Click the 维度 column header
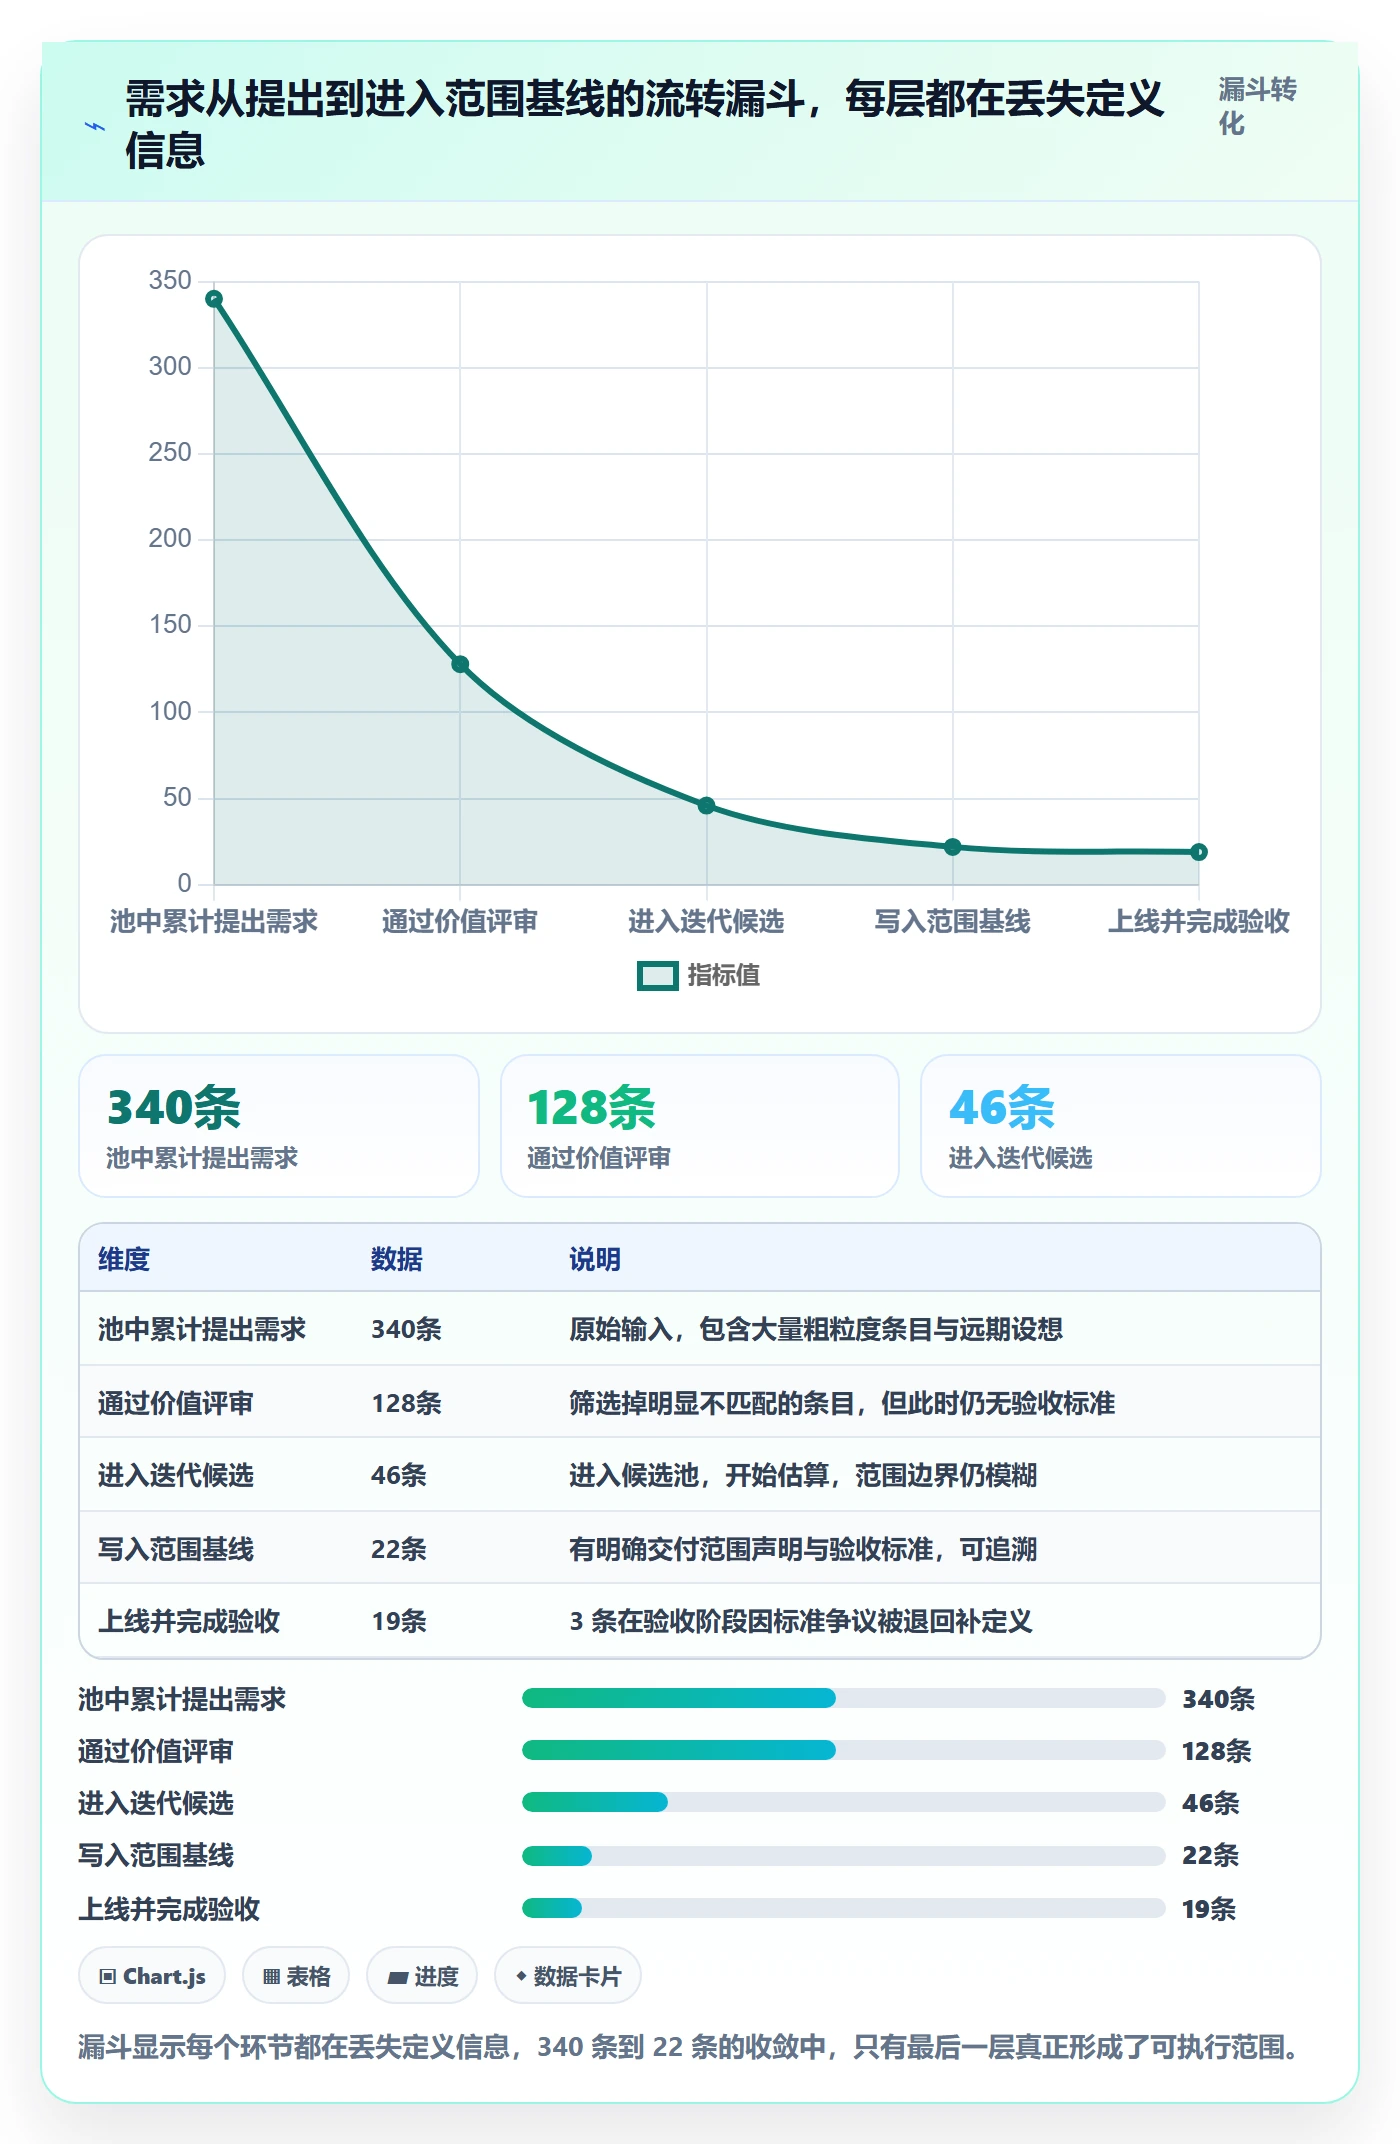The image size is (1400, 2144). coord(124,1259)
